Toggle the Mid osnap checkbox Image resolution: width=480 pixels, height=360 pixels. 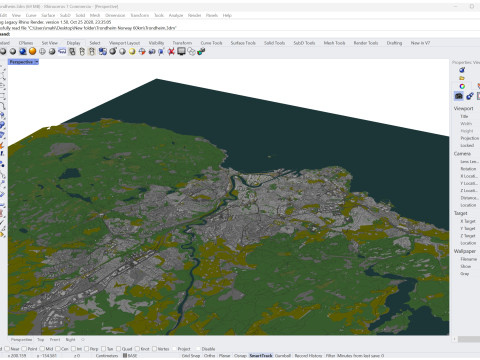(42, 349)
